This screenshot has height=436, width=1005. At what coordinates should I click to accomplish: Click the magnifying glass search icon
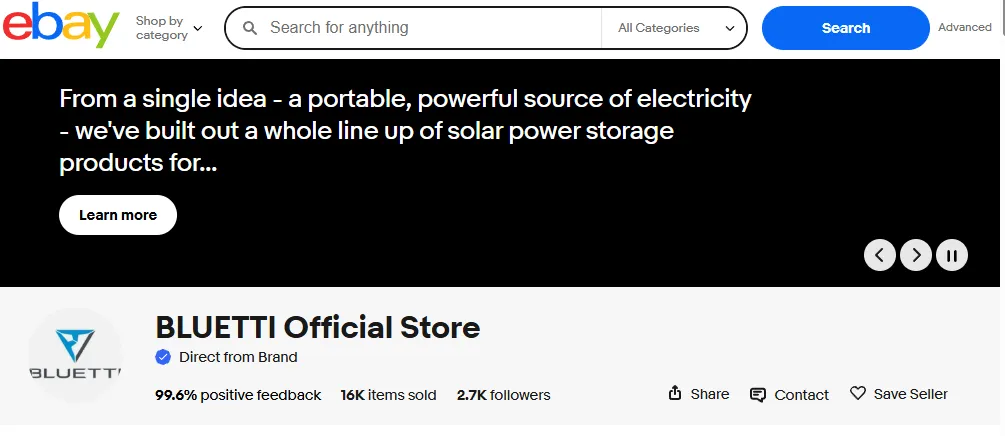(250, 28)
